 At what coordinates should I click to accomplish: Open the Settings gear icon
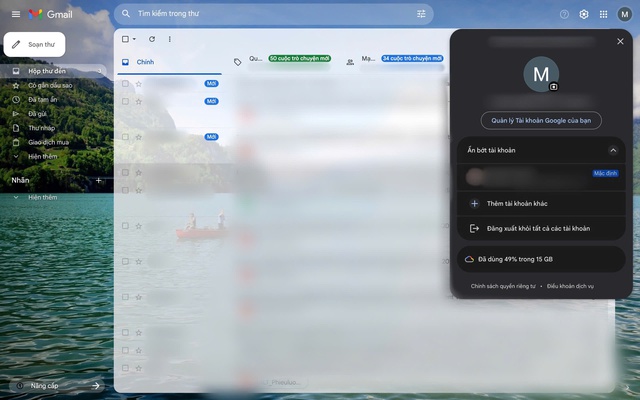[x=584, y=14]
